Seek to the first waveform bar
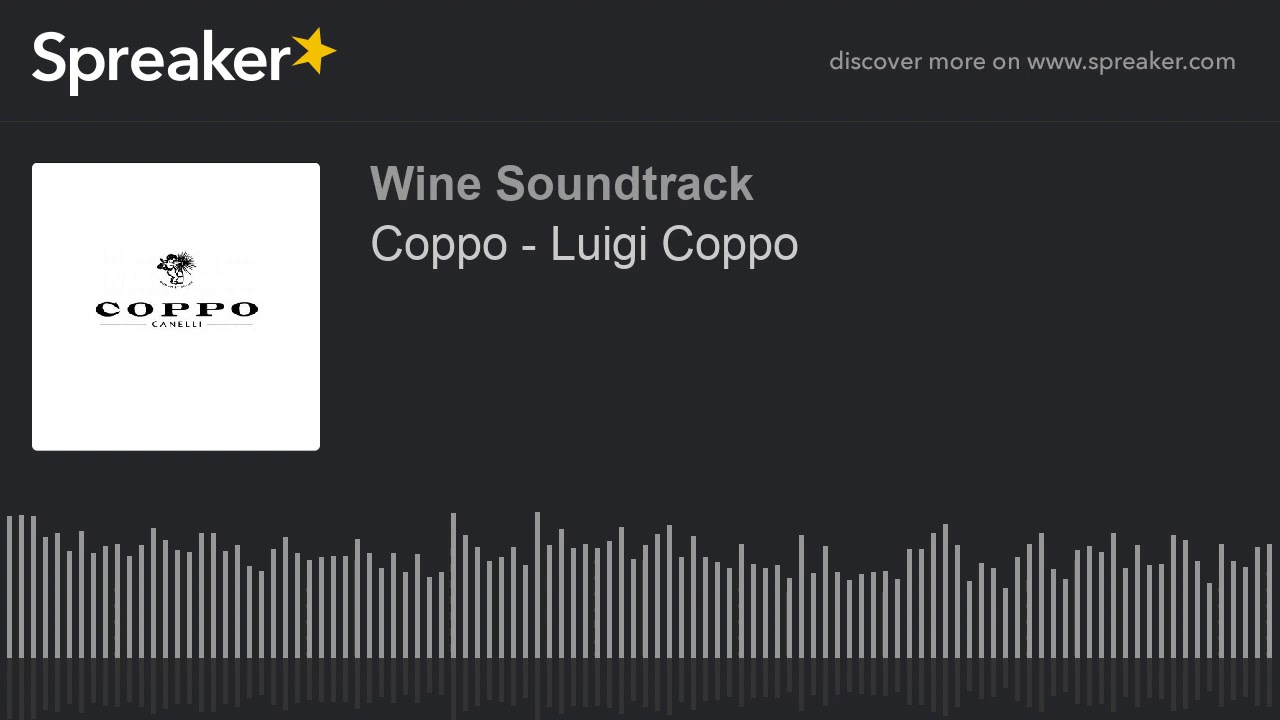1280x720 pixels. (x=9, y=587)
